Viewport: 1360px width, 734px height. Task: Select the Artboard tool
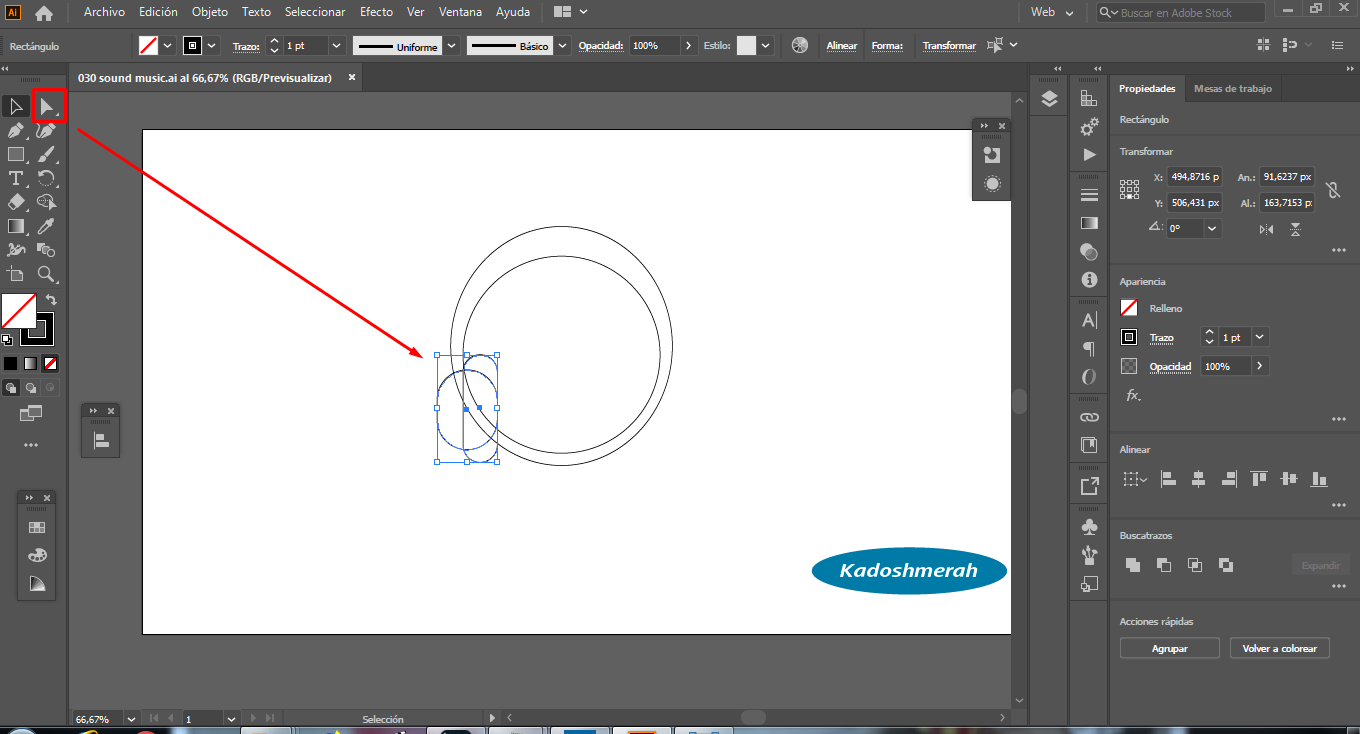pos(16,274)
